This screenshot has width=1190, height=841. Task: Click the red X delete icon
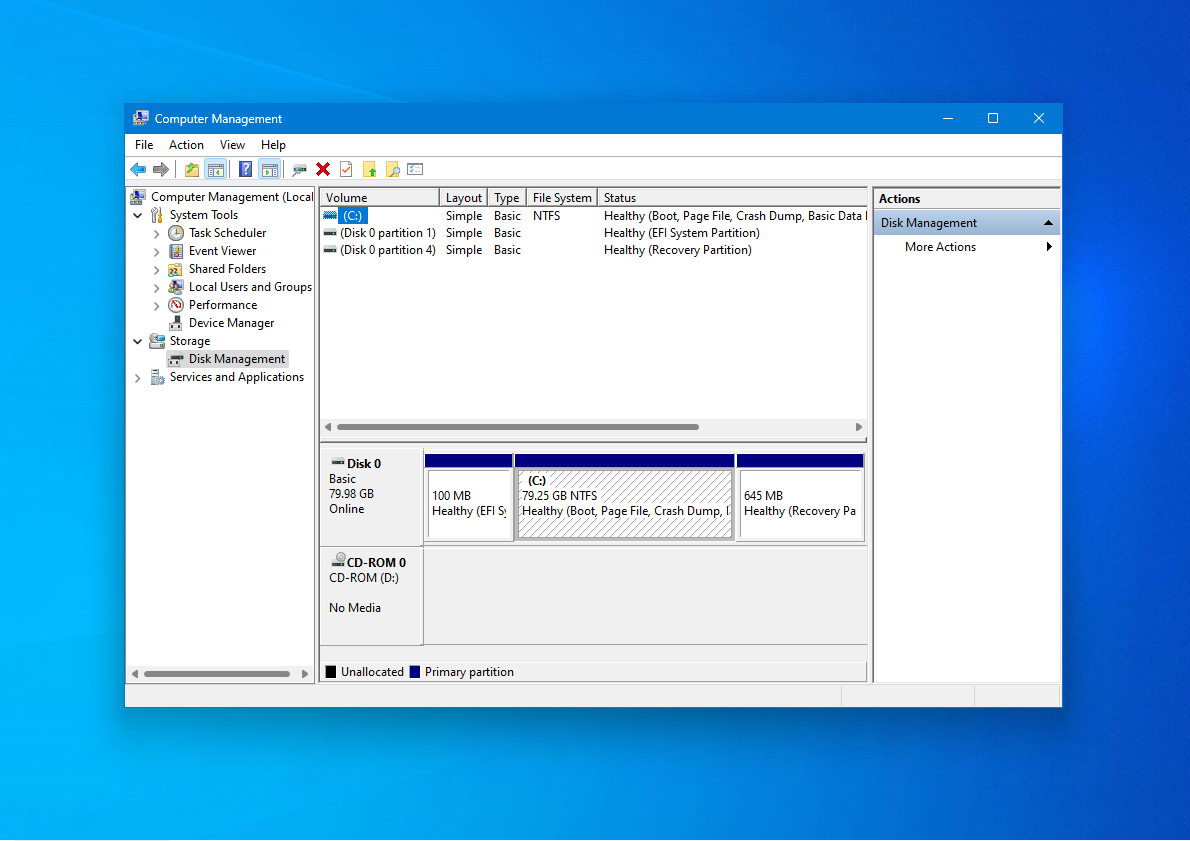coord(323,169)
